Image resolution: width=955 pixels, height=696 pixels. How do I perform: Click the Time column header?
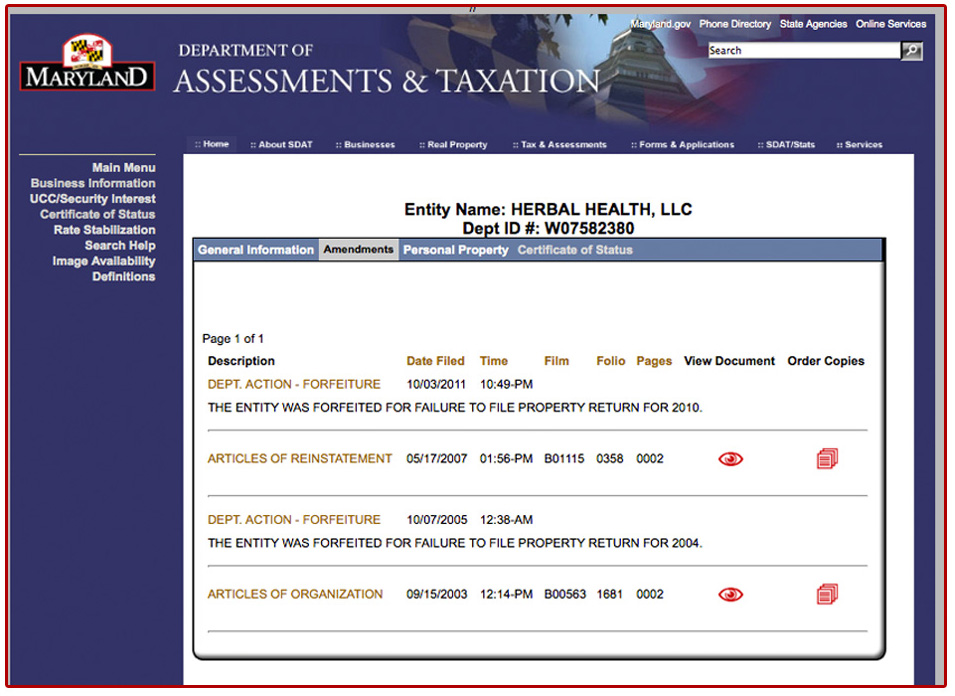494,361
